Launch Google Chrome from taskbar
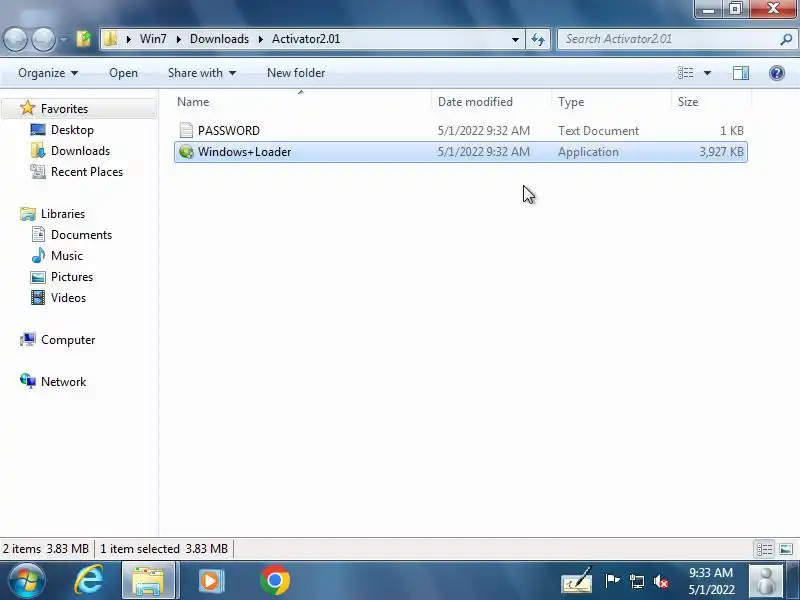This screenshot has height=600, width=800. tap(274, 581)
